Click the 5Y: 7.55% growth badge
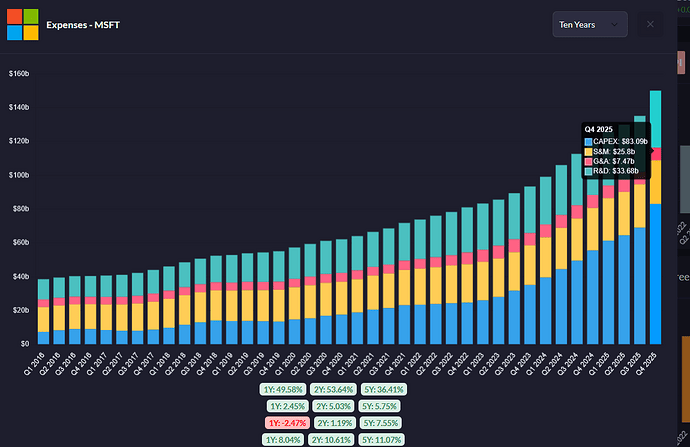Image resolution: width=690 pixels, height=447 pixels. pyautogui.click(x=380, y=423)
